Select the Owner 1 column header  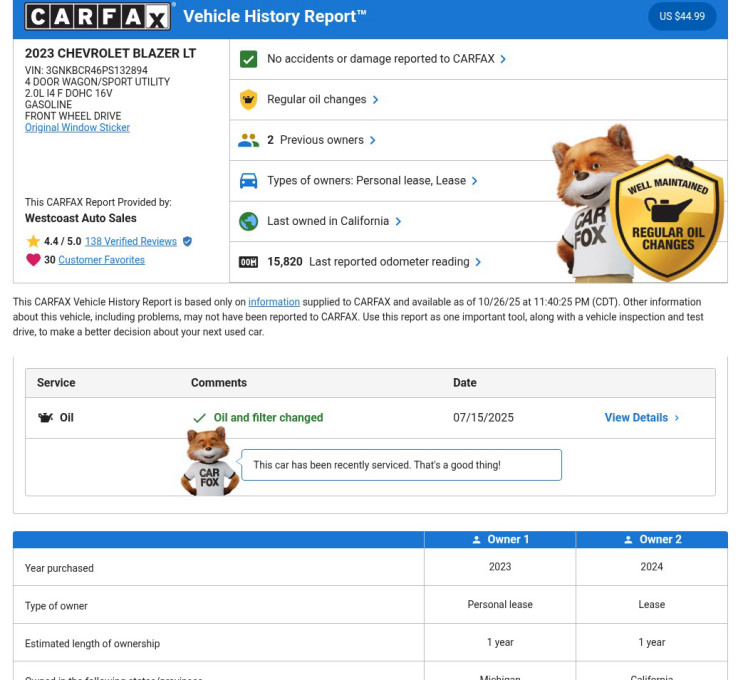click(x=500, y=539)
